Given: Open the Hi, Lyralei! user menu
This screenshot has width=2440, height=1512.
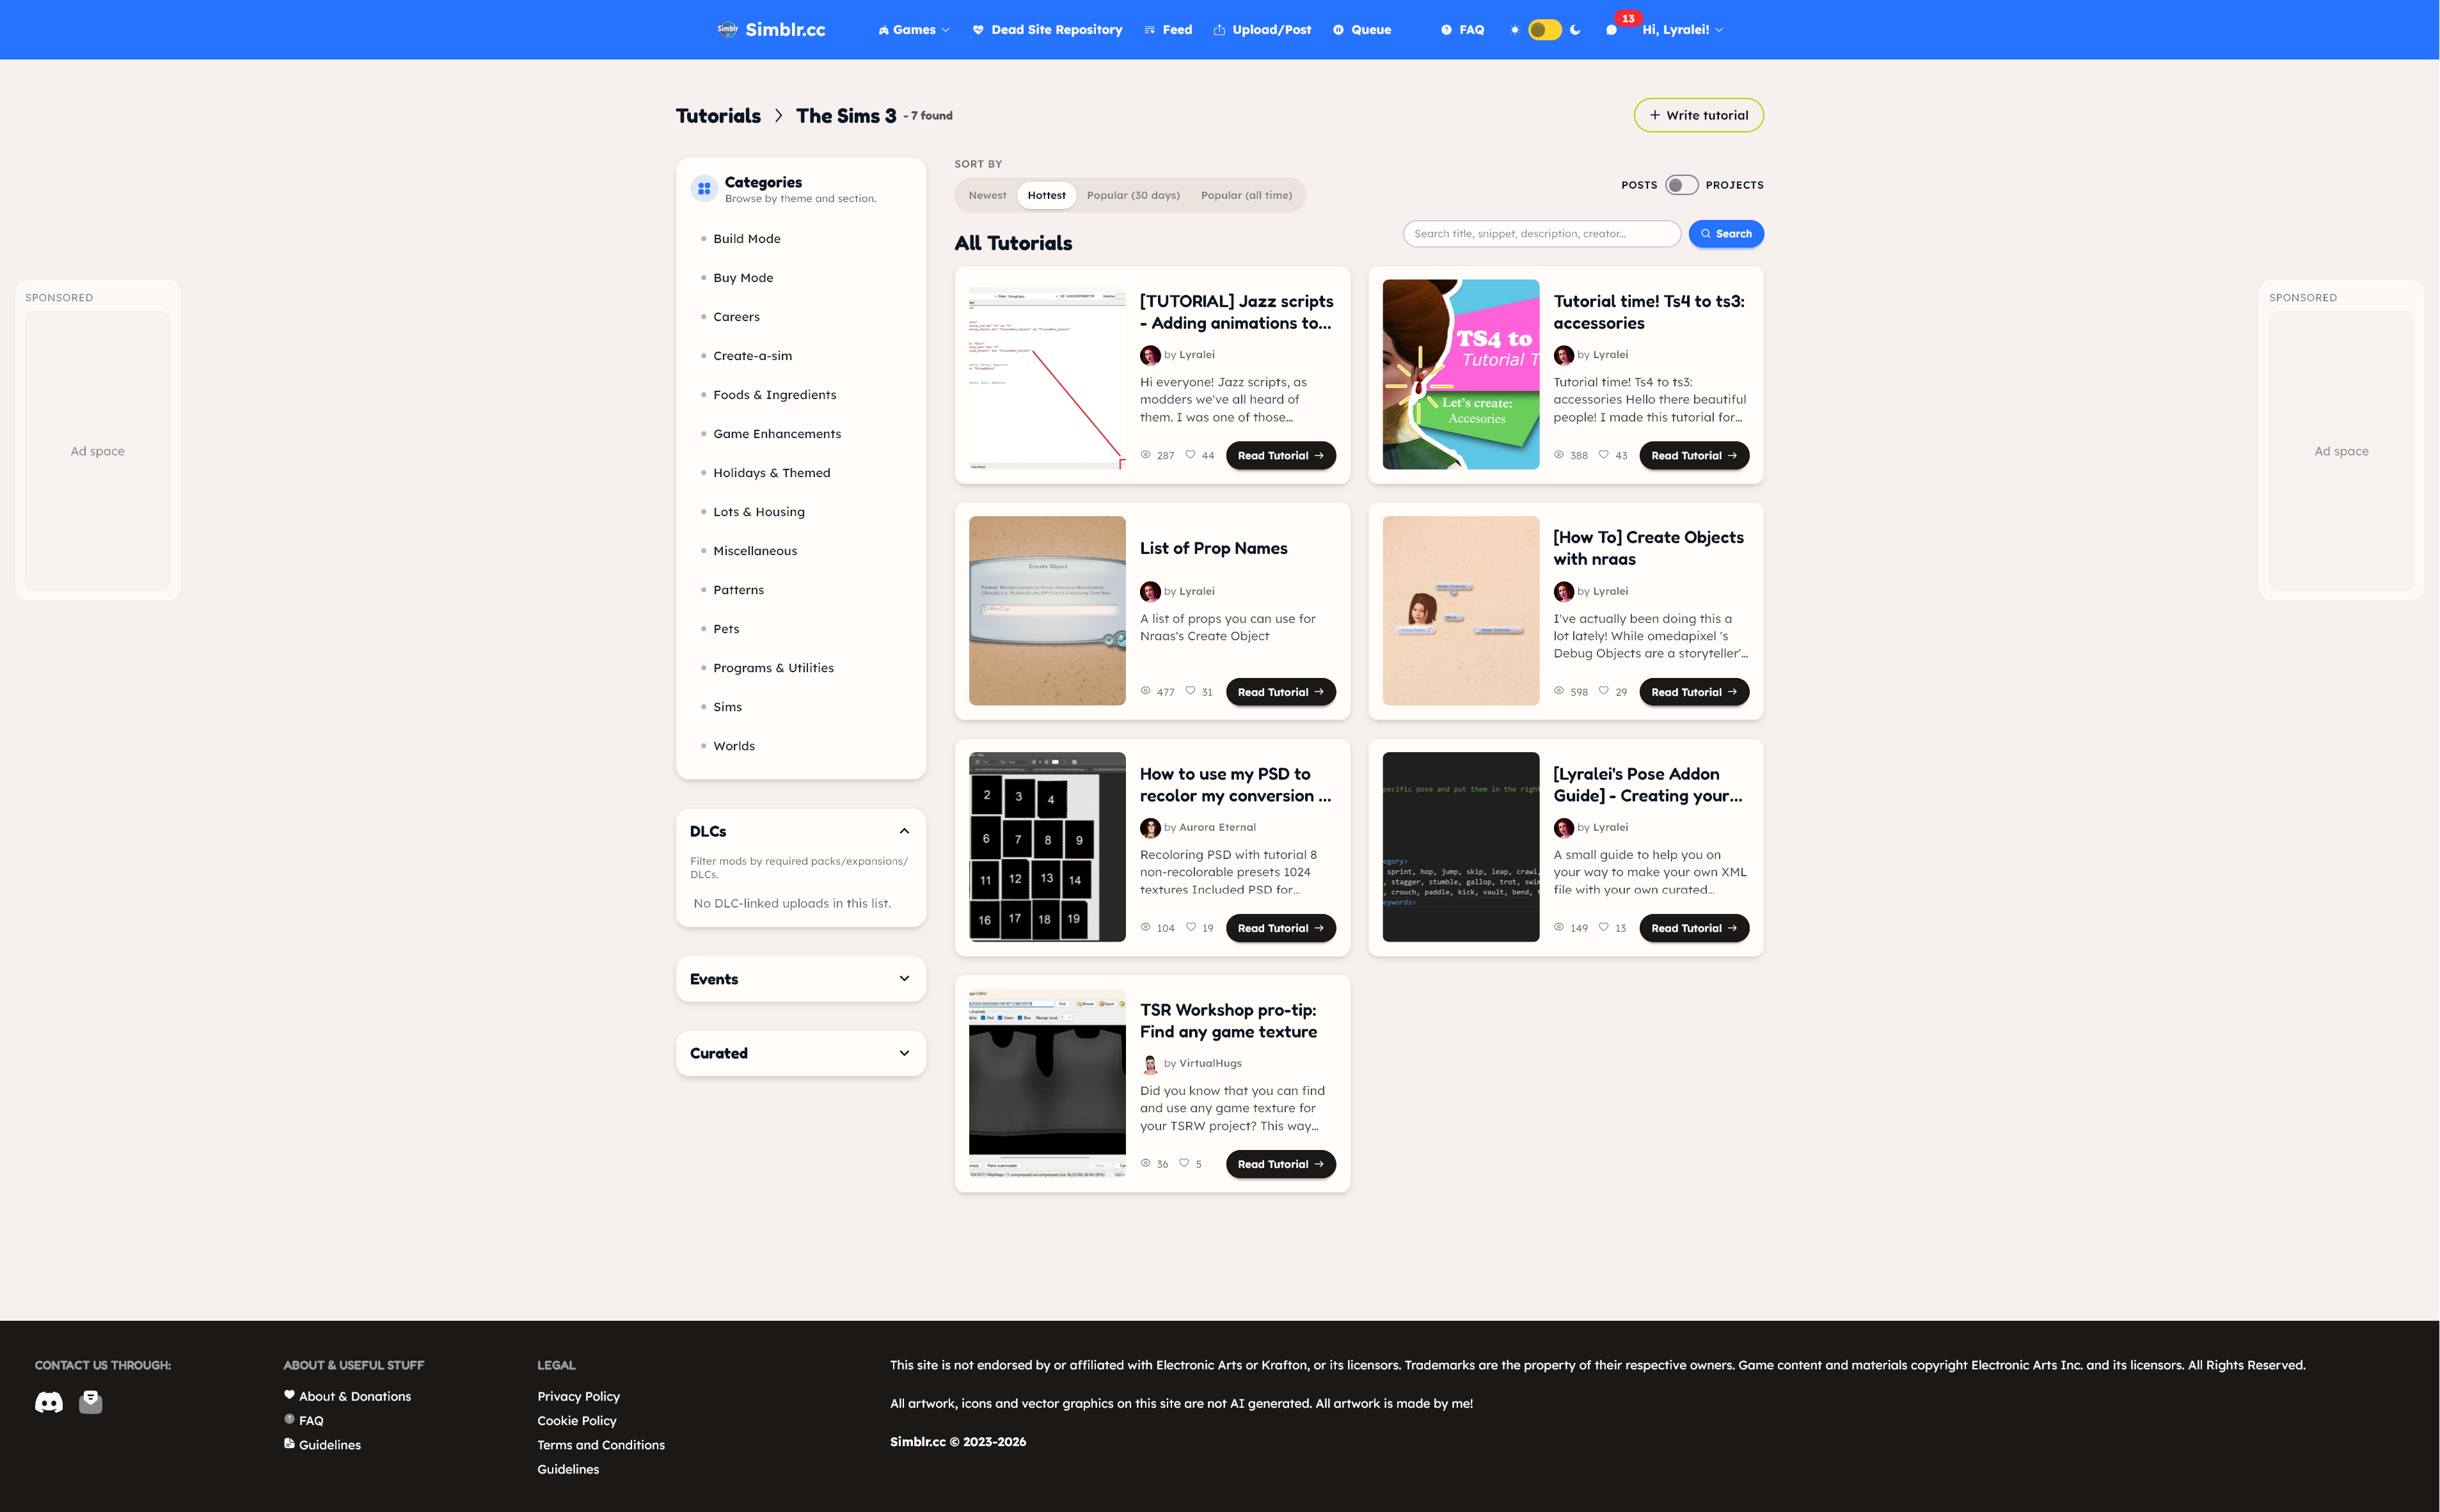Looking at the screenshot, I should click(x=1682, y=30).
